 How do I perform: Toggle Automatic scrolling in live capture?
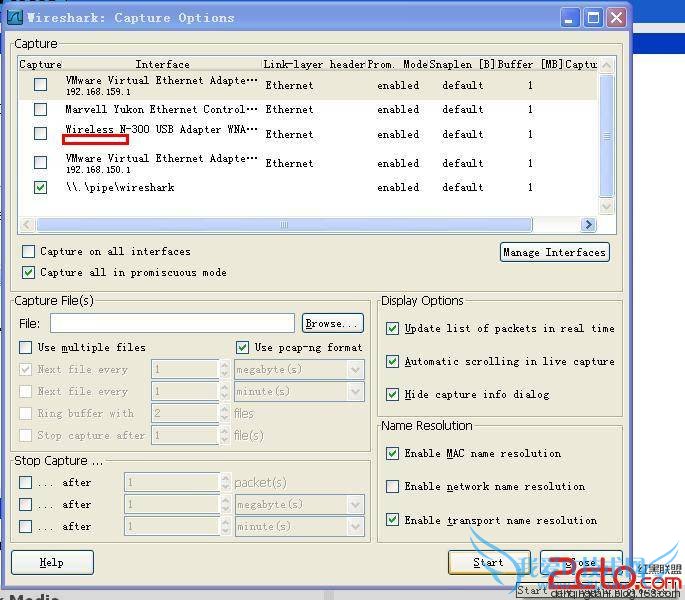pyautogui.click(x=392, y=361)
